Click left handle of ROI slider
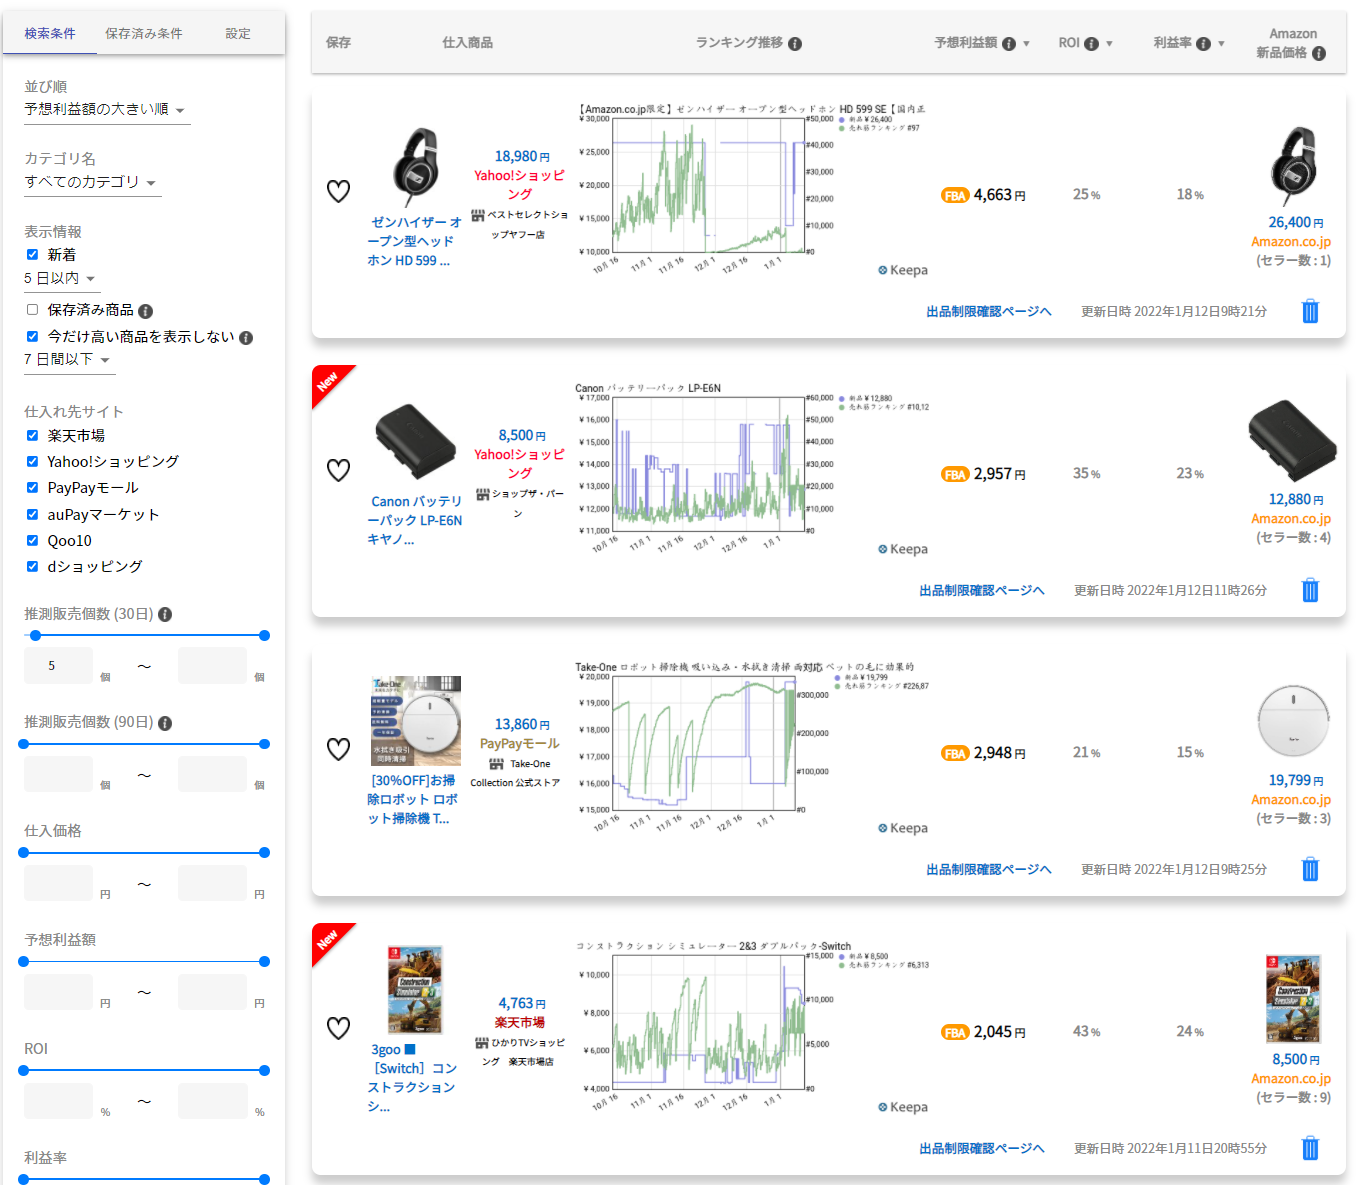1357x1185 pixels. [24, 1071]
